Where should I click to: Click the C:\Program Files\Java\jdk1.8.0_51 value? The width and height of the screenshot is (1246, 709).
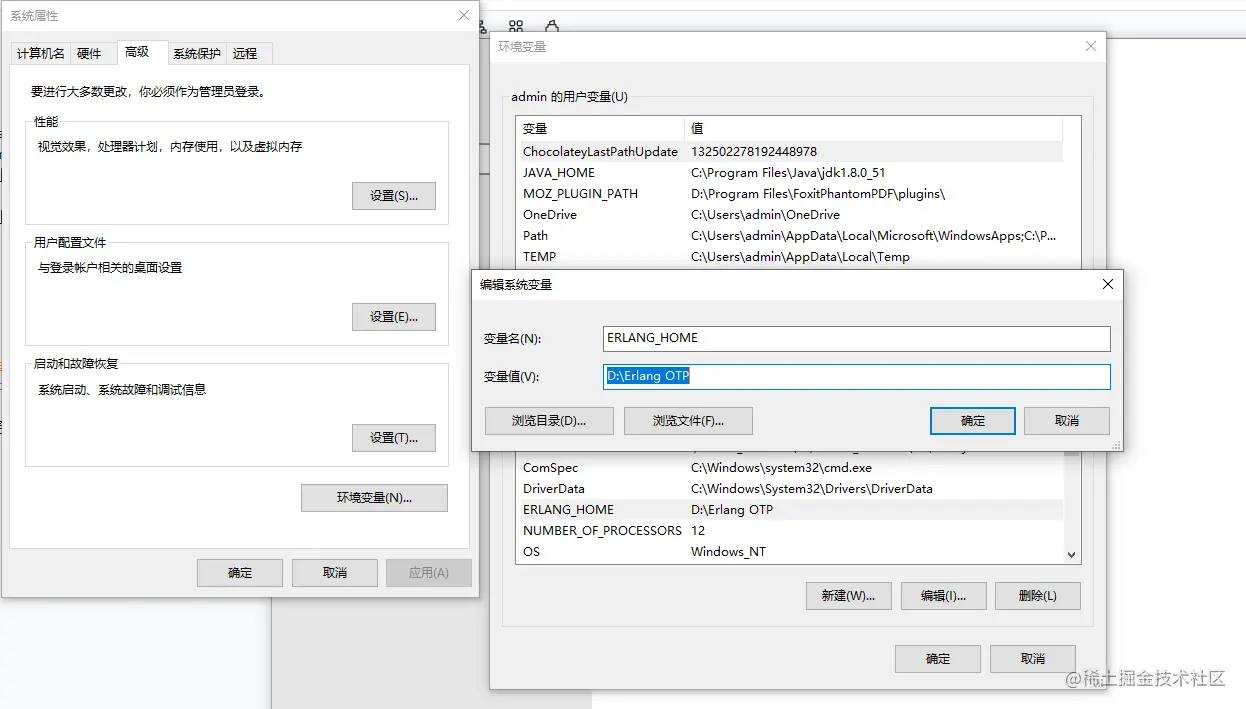click(x=788, y=173)
